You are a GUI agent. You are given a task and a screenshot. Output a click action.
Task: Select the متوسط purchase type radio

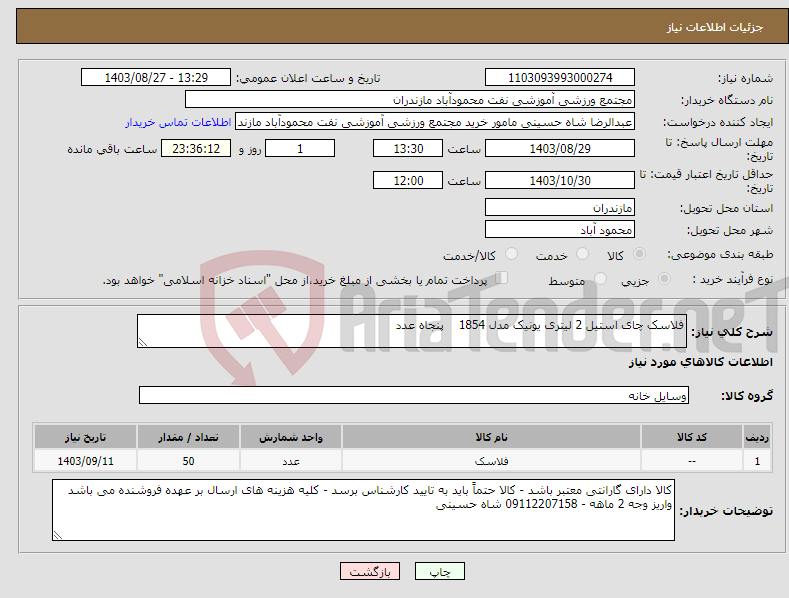point(600,278)
